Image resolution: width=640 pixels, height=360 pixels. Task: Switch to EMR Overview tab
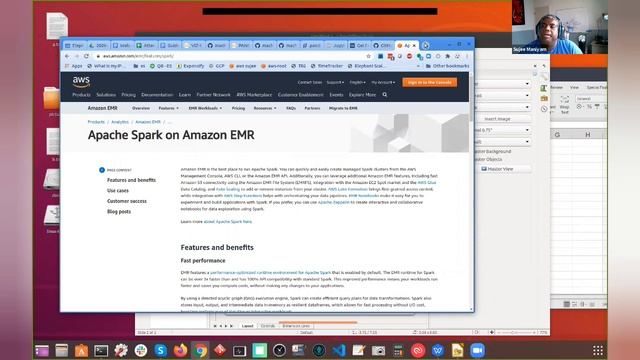pos(141,108)
